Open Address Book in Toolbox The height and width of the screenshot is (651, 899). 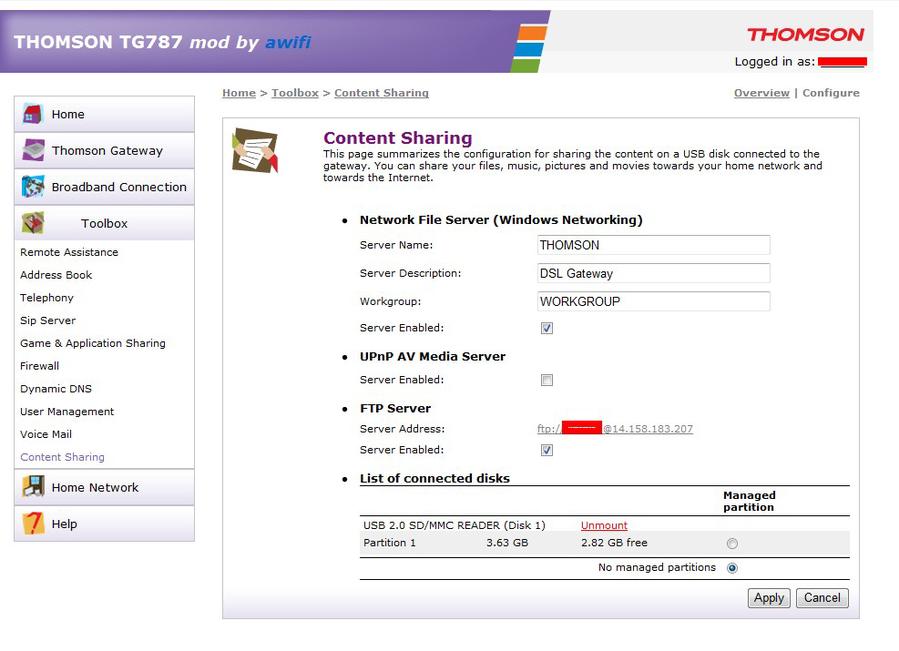[x=56, y=275]
